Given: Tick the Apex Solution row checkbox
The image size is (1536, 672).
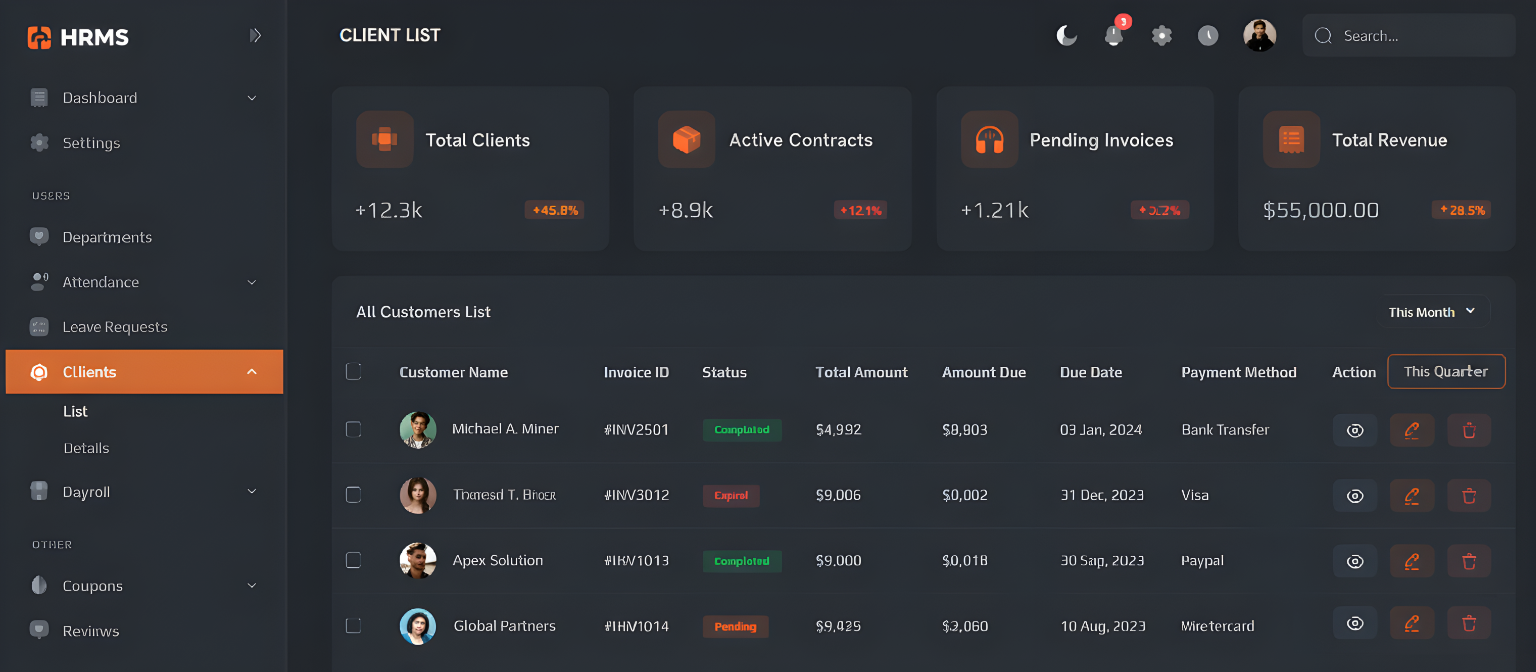Looking at the screenshot, I should coord(353,560).
